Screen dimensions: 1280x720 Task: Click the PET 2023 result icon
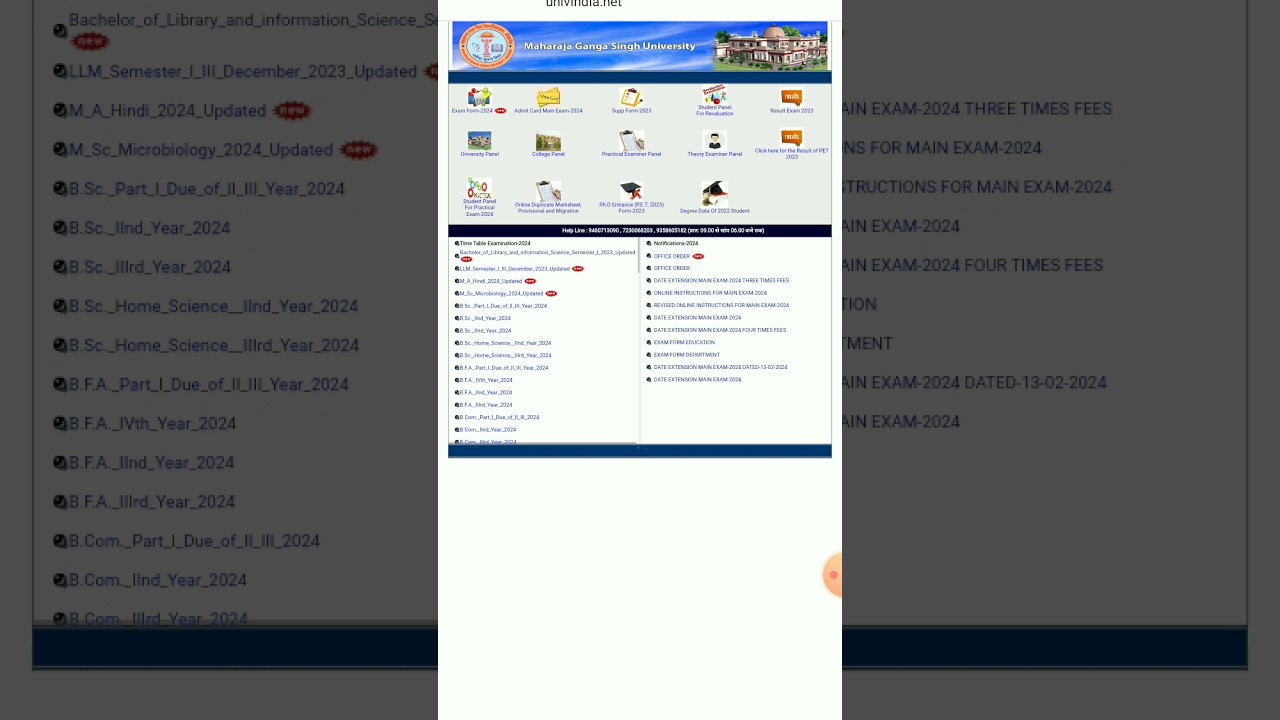[791, 138]
